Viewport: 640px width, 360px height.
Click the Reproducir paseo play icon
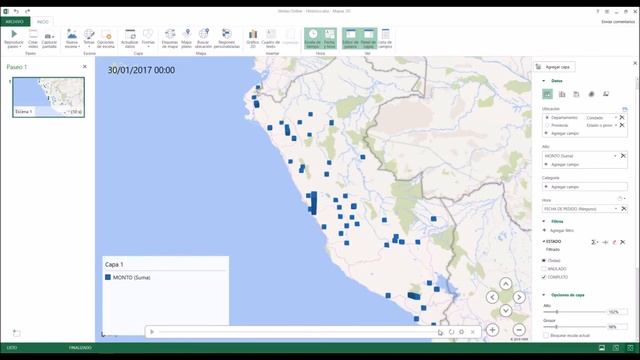[14, 34]
